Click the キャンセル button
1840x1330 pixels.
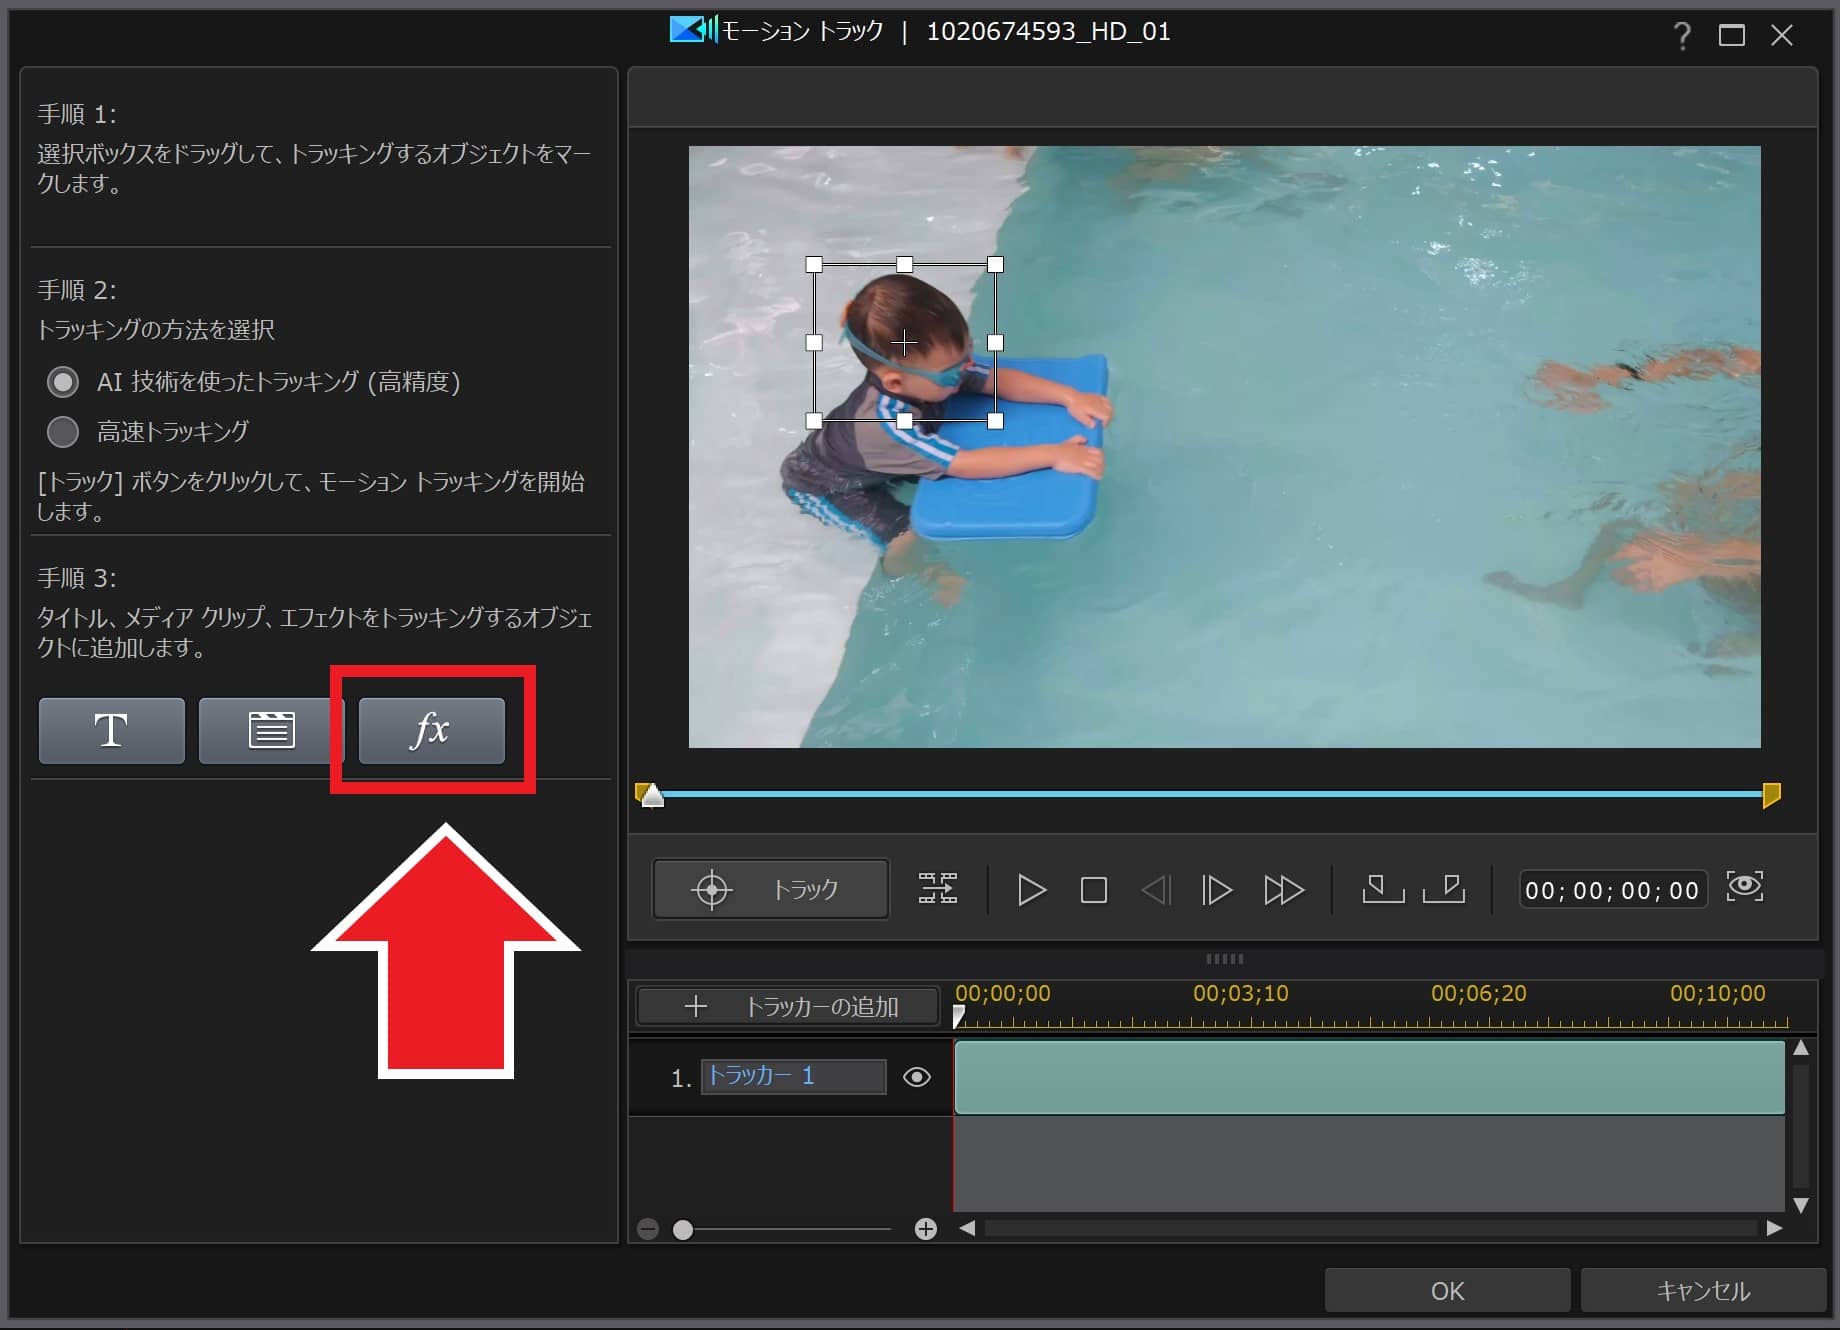click(1703, 1291)
